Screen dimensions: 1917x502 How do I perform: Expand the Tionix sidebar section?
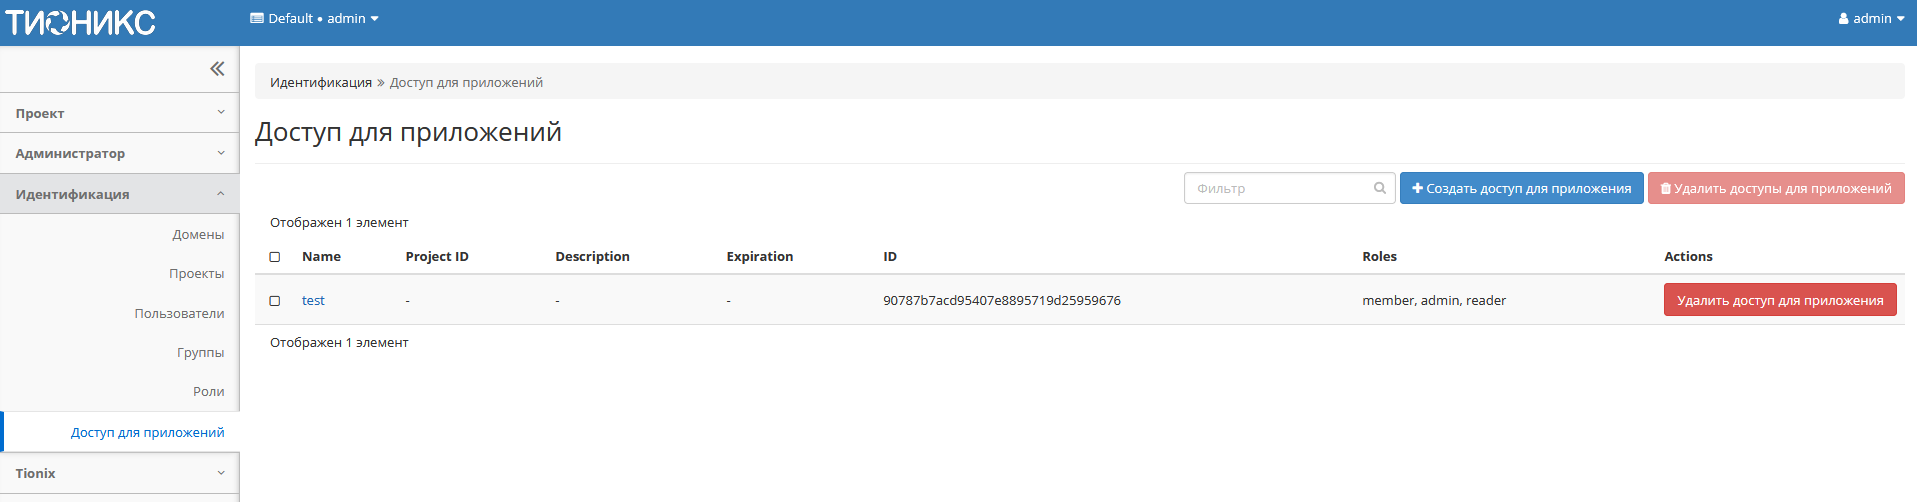120,473
